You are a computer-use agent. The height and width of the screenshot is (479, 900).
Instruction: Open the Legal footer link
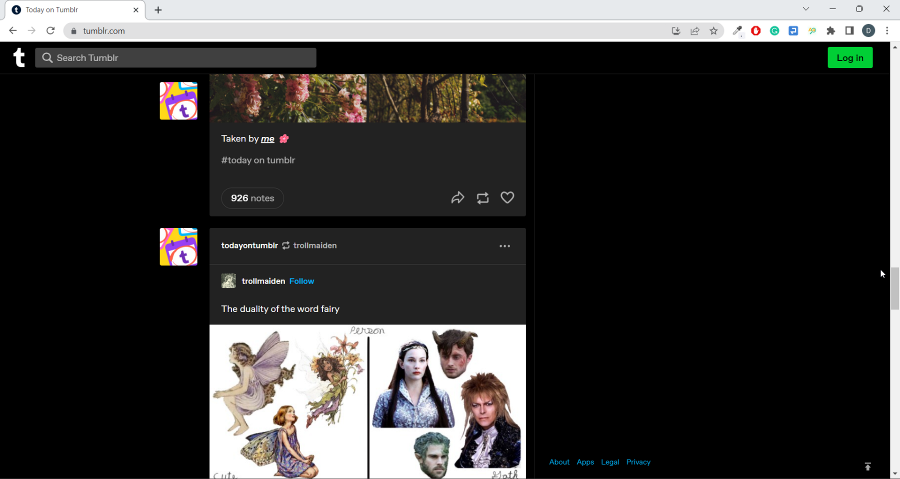[x=610, y=462]
